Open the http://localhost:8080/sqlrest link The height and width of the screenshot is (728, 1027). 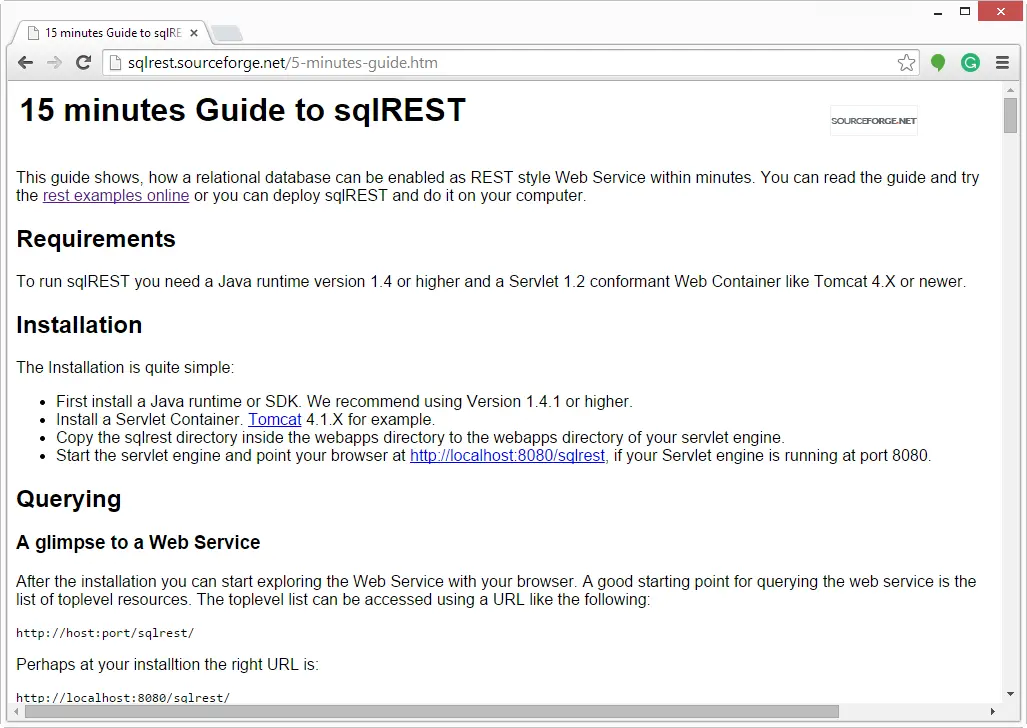pyautogui.click(x=507, y=455)
